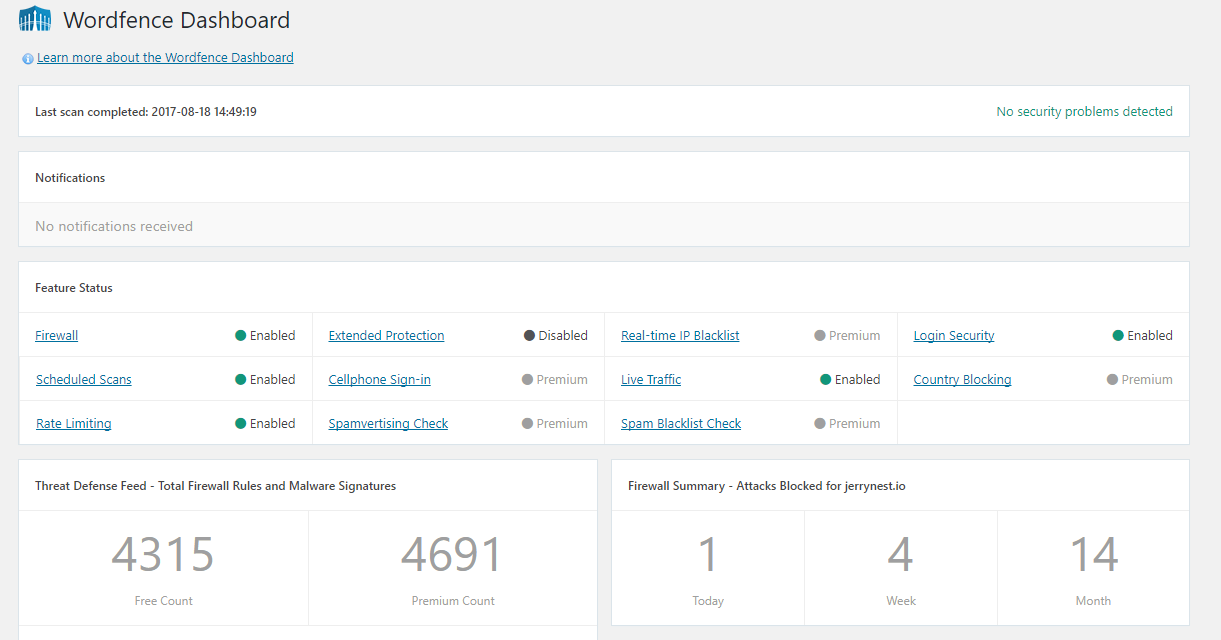The width and height of the screenshot is (1221, 640).
Task: Open the Country Blocking link
Action: 962,380
